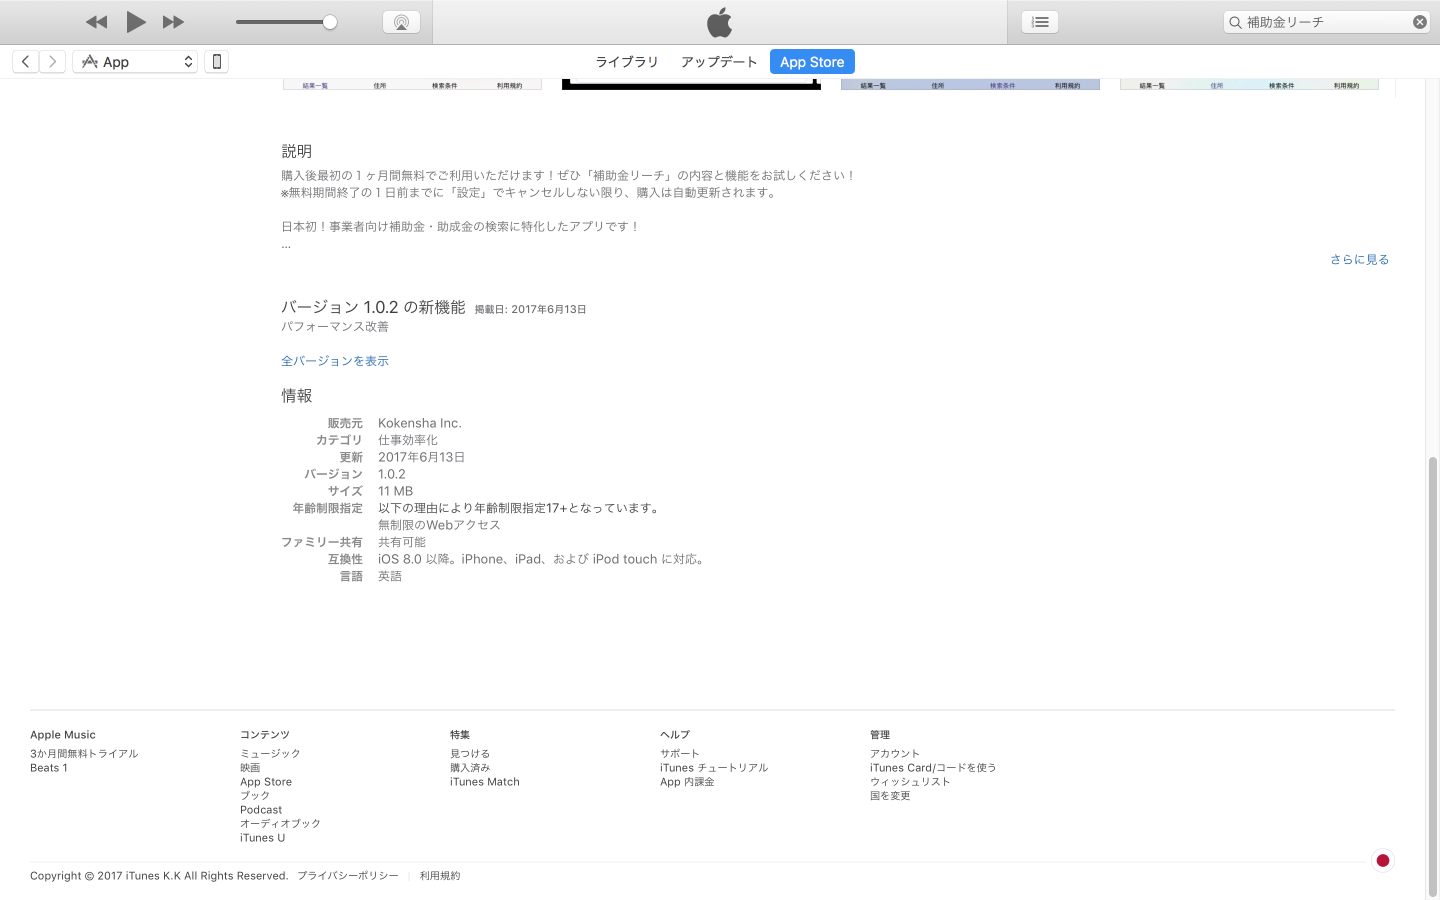
Task: Open the App media type dropdown
Action: pos(135,62)
